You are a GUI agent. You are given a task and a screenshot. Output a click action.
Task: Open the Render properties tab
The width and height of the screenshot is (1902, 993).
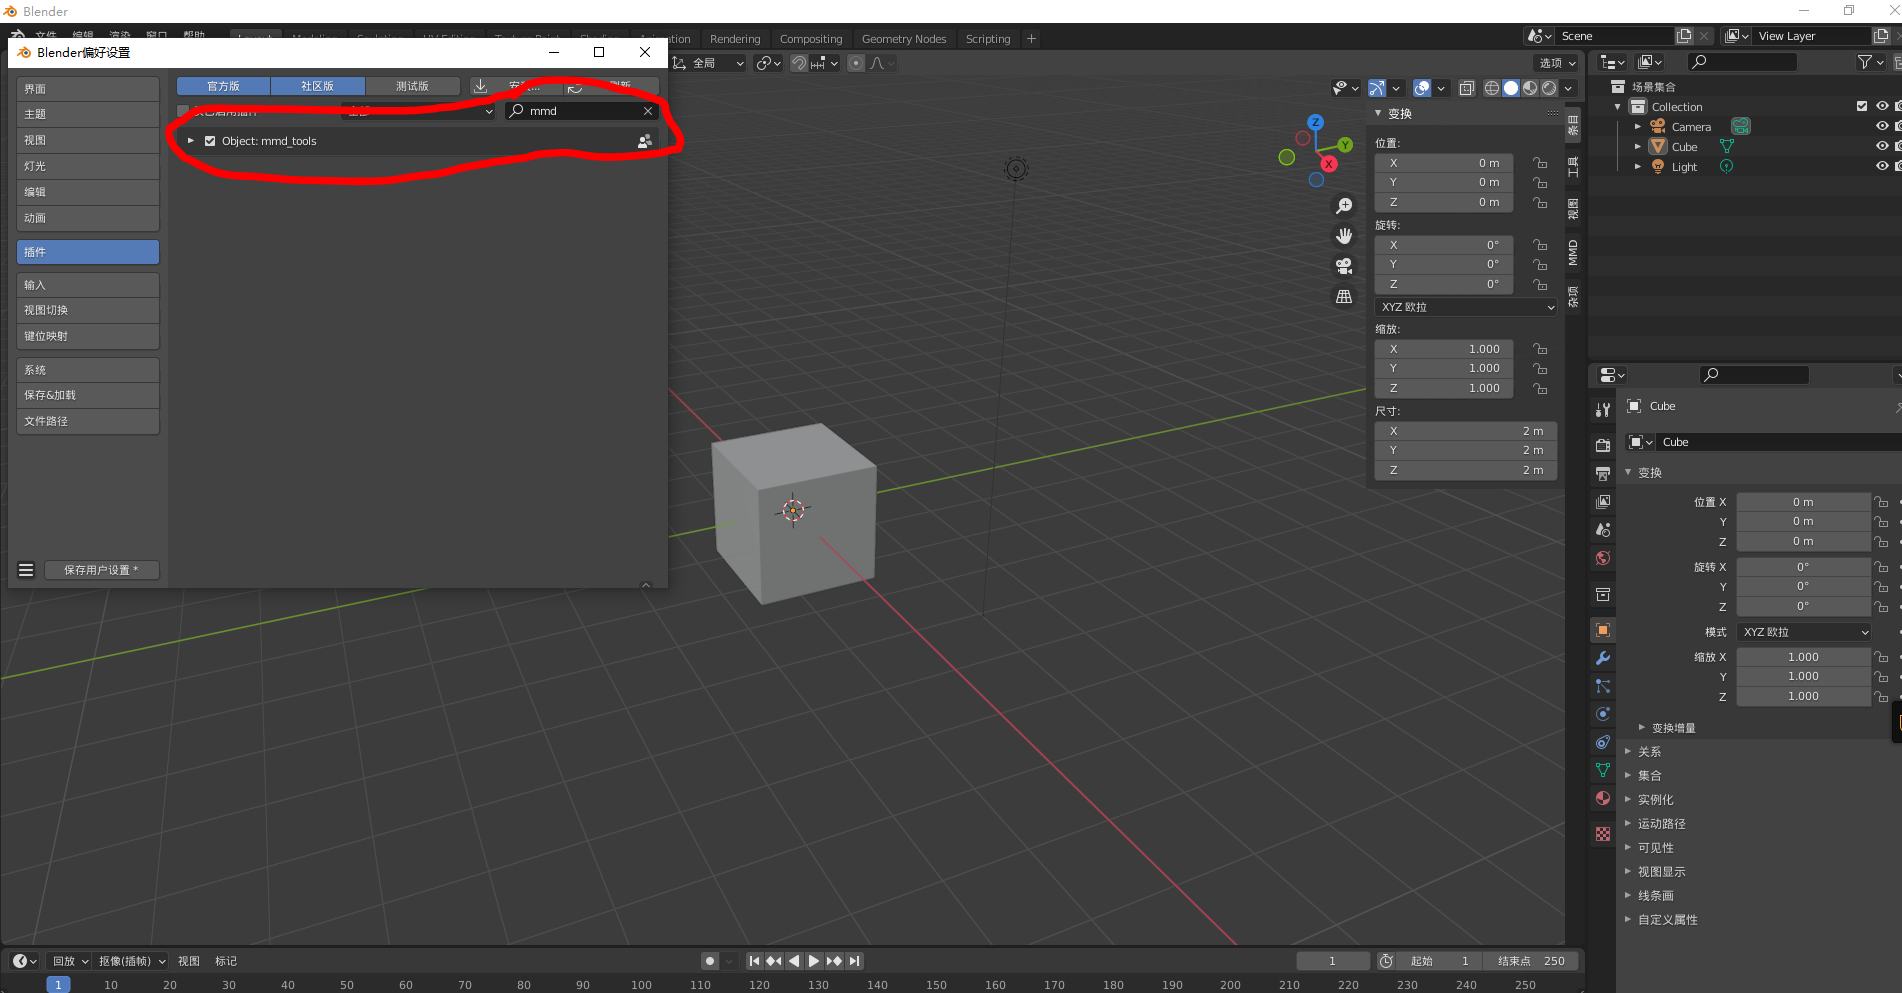[x=1603, y=445]
